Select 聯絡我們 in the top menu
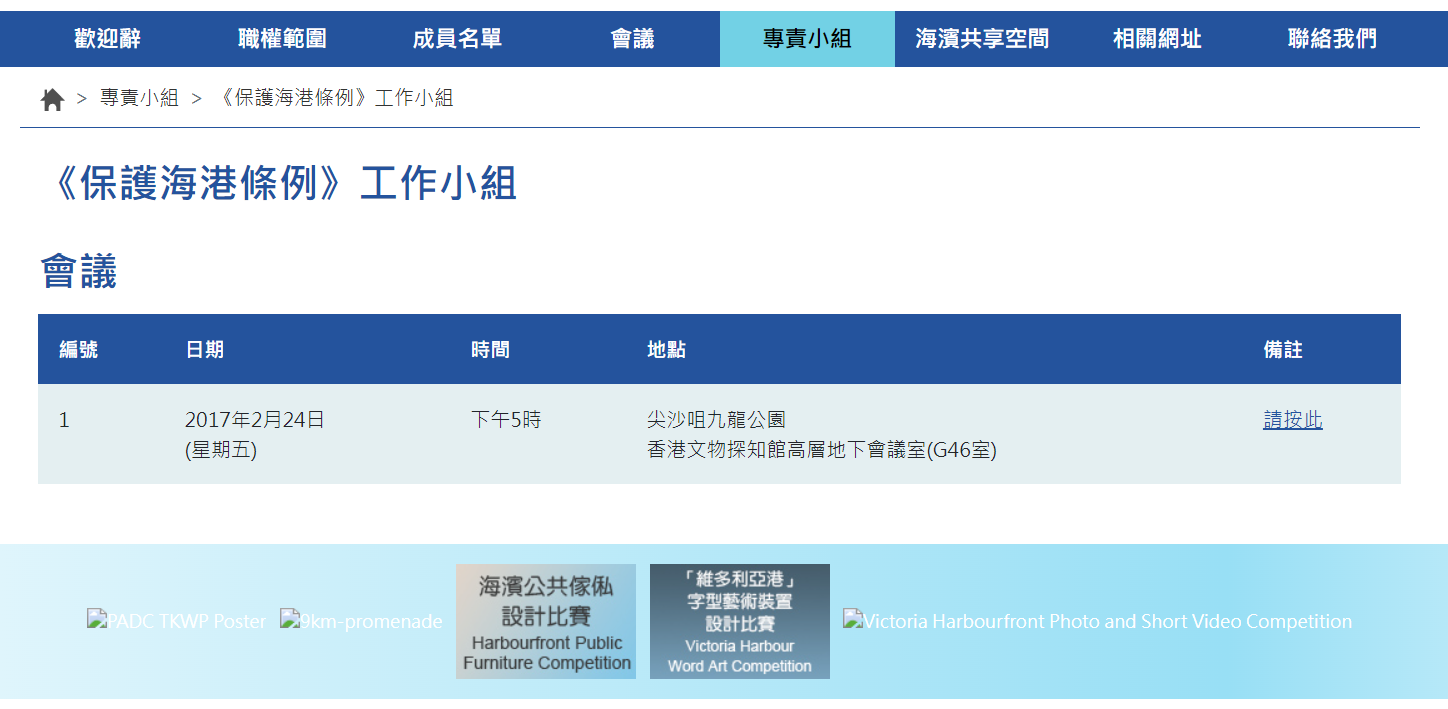The height and width of the screenshot is (709, 1448). [x=1332, y=39]
